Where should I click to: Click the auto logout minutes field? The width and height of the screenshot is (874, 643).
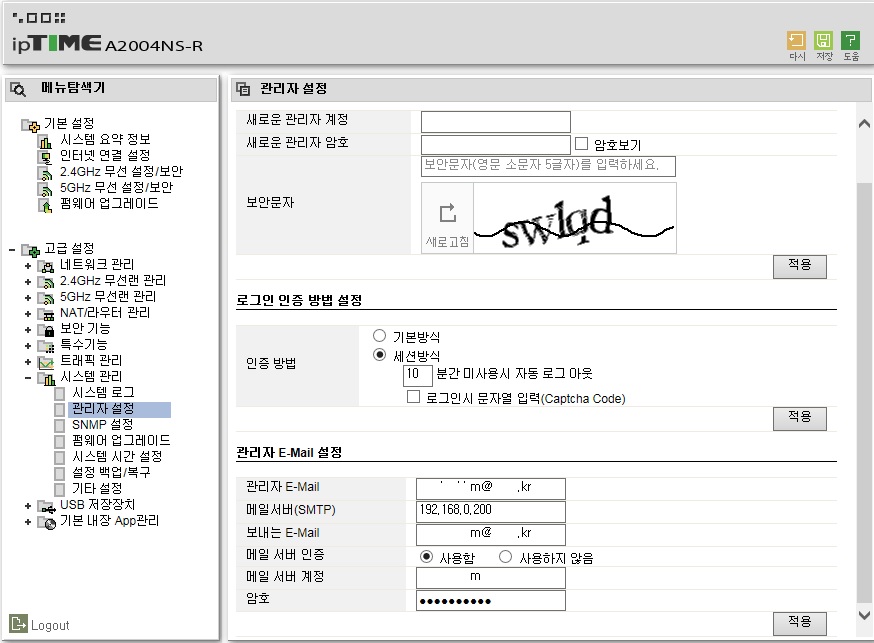[x=417, y=374]
